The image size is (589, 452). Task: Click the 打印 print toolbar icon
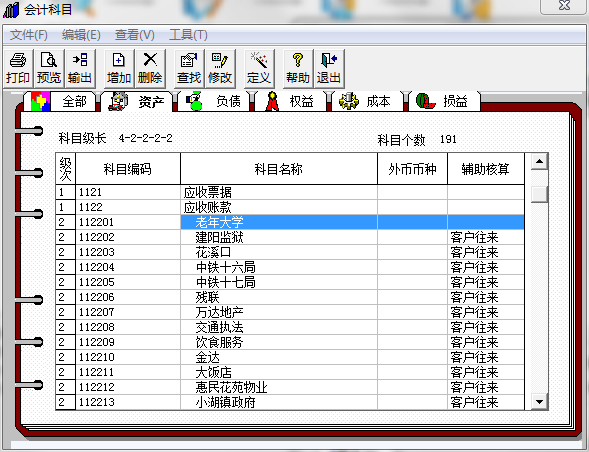pyautogui.click(x=18, y=68)
